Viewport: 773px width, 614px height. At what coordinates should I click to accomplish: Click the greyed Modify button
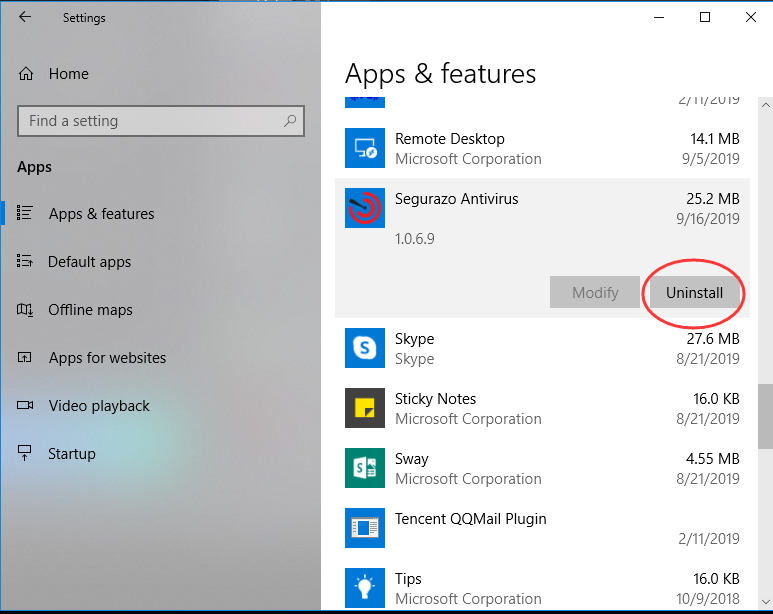[595, 292]
